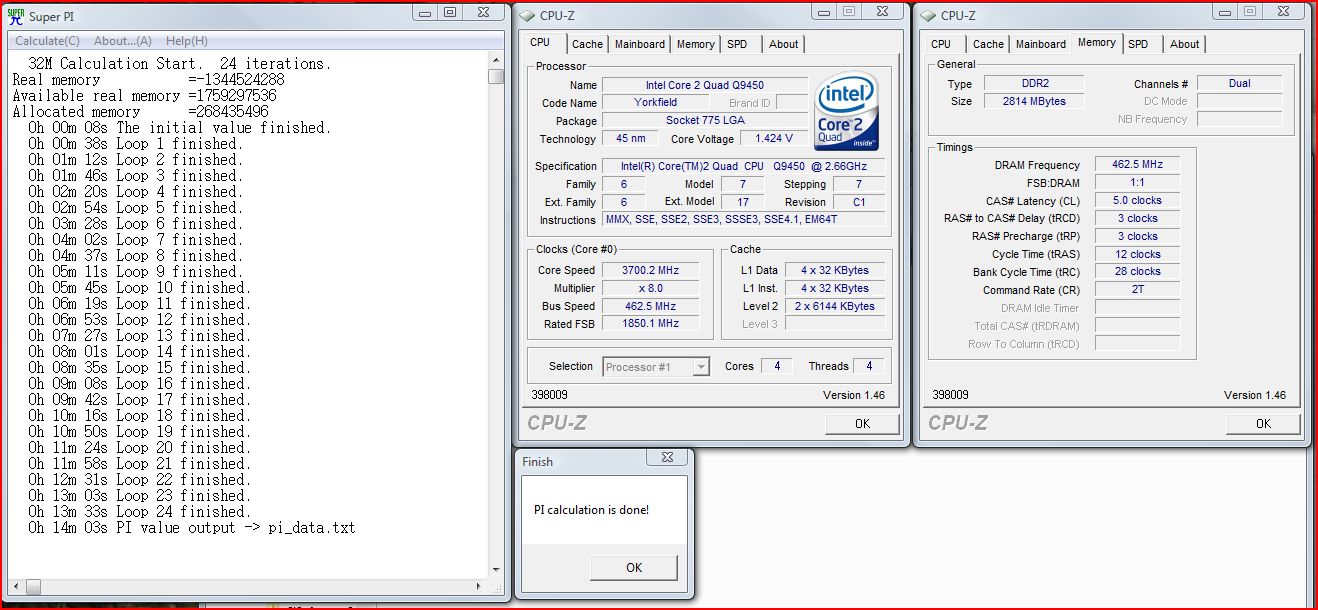Click the Loop 24 finished line in Super PI

[138, 511]
